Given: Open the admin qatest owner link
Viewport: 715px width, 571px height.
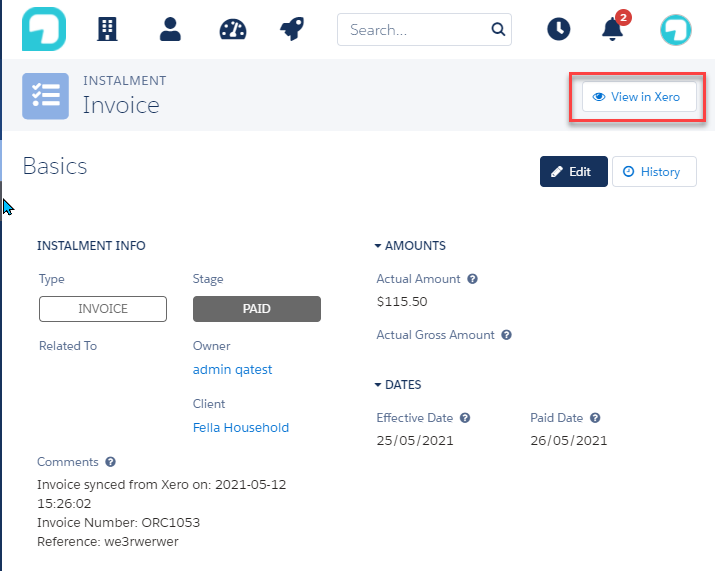Looking at the screenshot, I should pyautogui.click(x=233, y=369).
